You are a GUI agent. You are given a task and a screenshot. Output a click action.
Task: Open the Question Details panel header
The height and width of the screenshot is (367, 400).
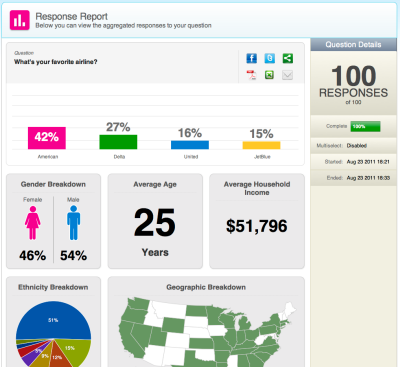pyautogui.click(x=353, y=45)
